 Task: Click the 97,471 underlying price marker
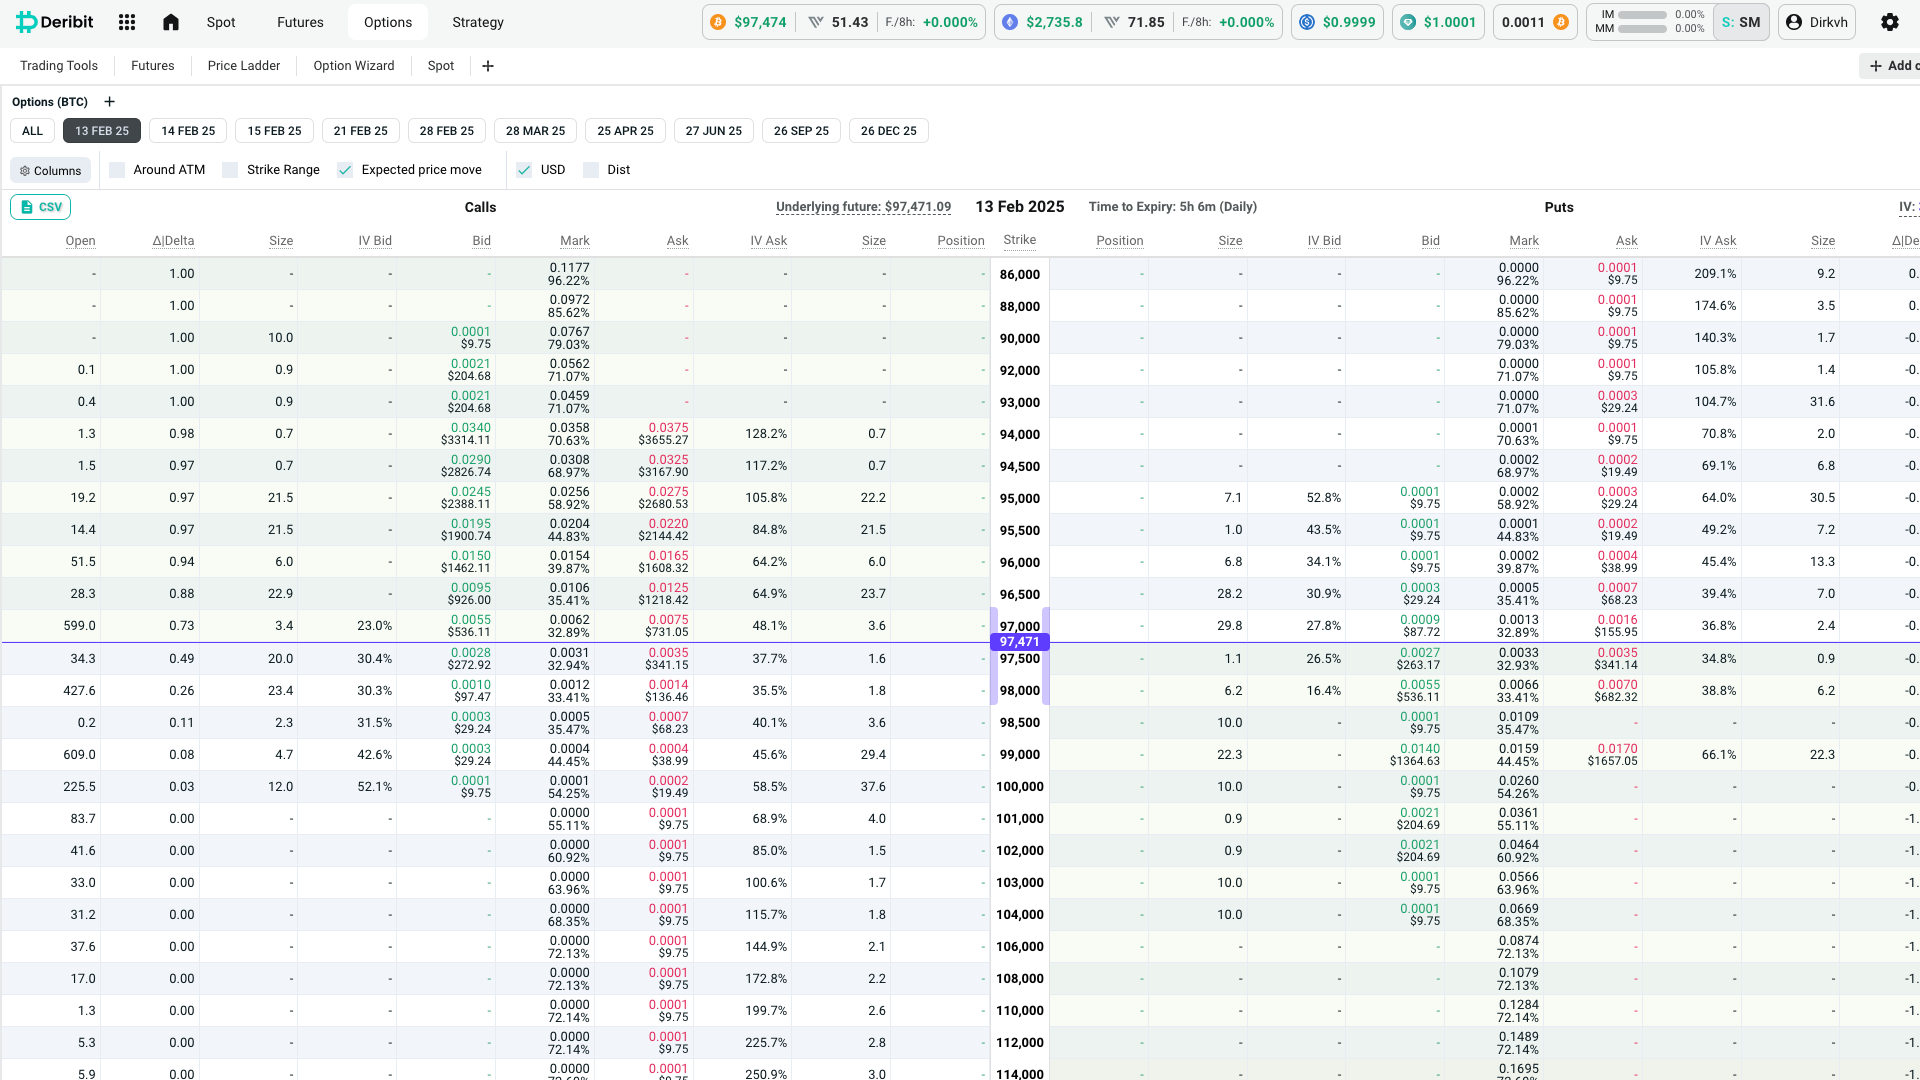tap(1020, 642)
